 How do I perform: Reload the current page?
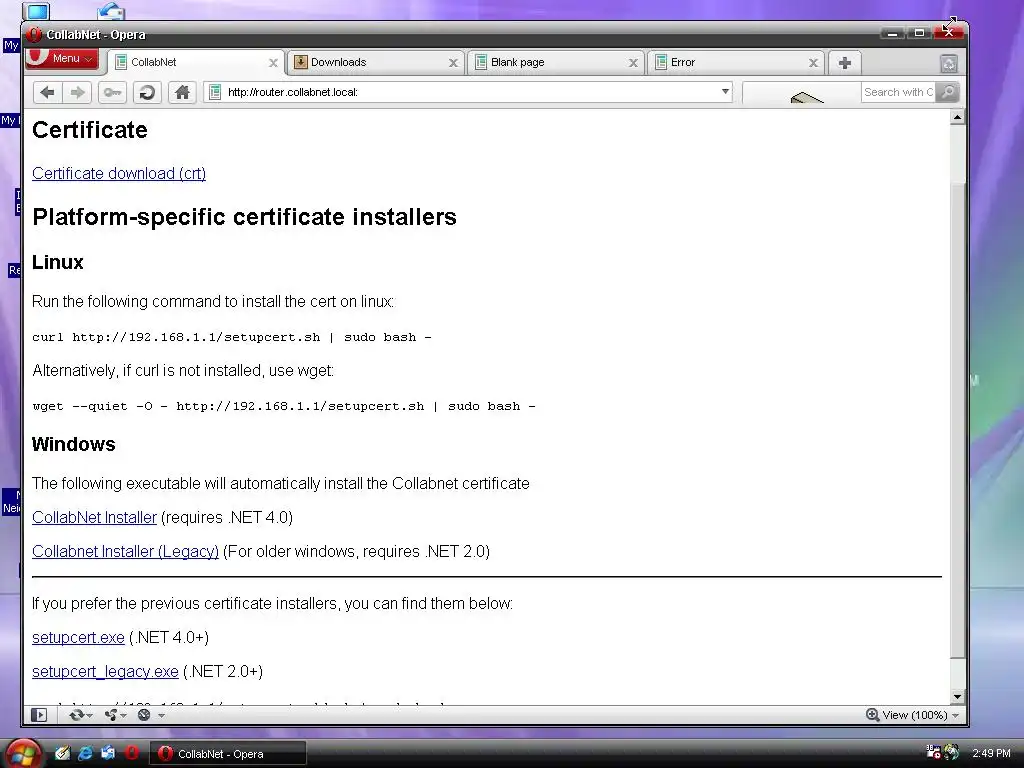tap(148, 93)
